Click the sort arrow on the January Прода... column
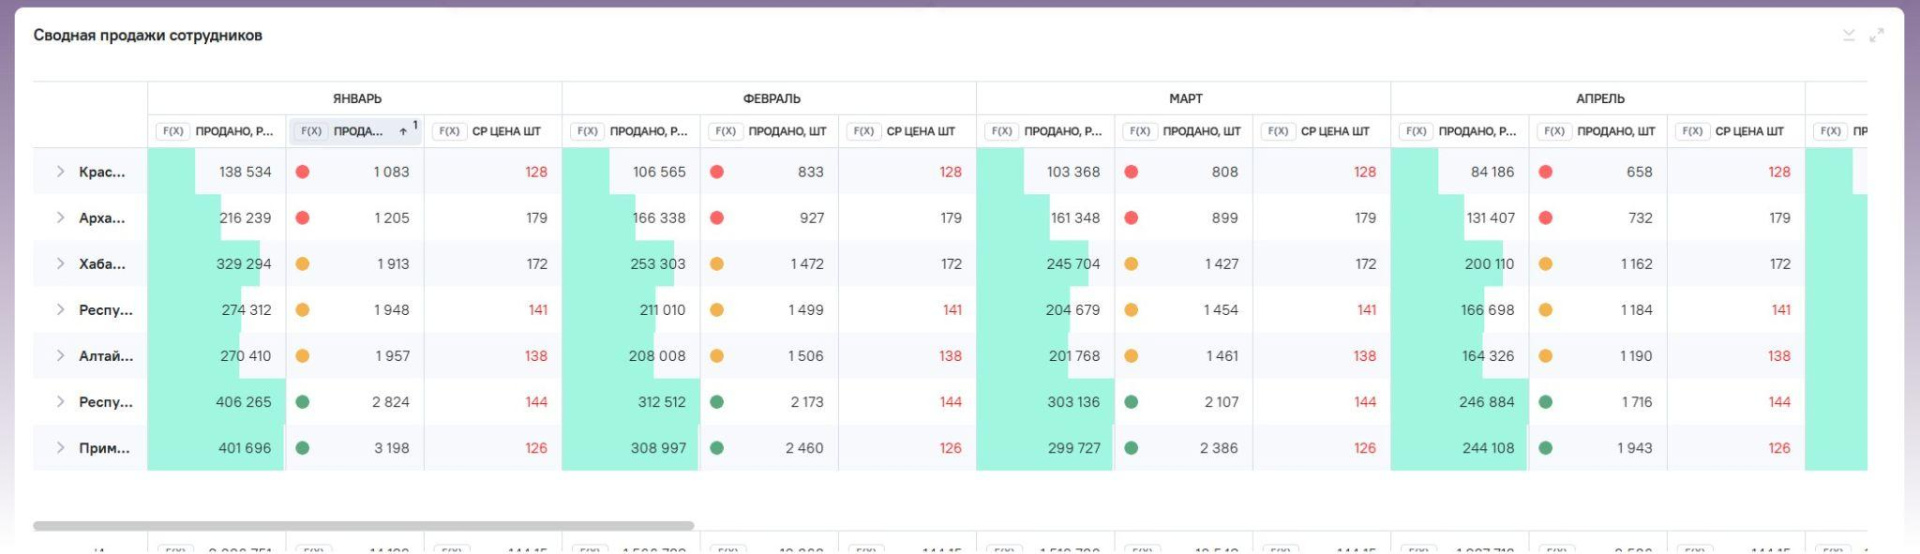 (403, 131)
